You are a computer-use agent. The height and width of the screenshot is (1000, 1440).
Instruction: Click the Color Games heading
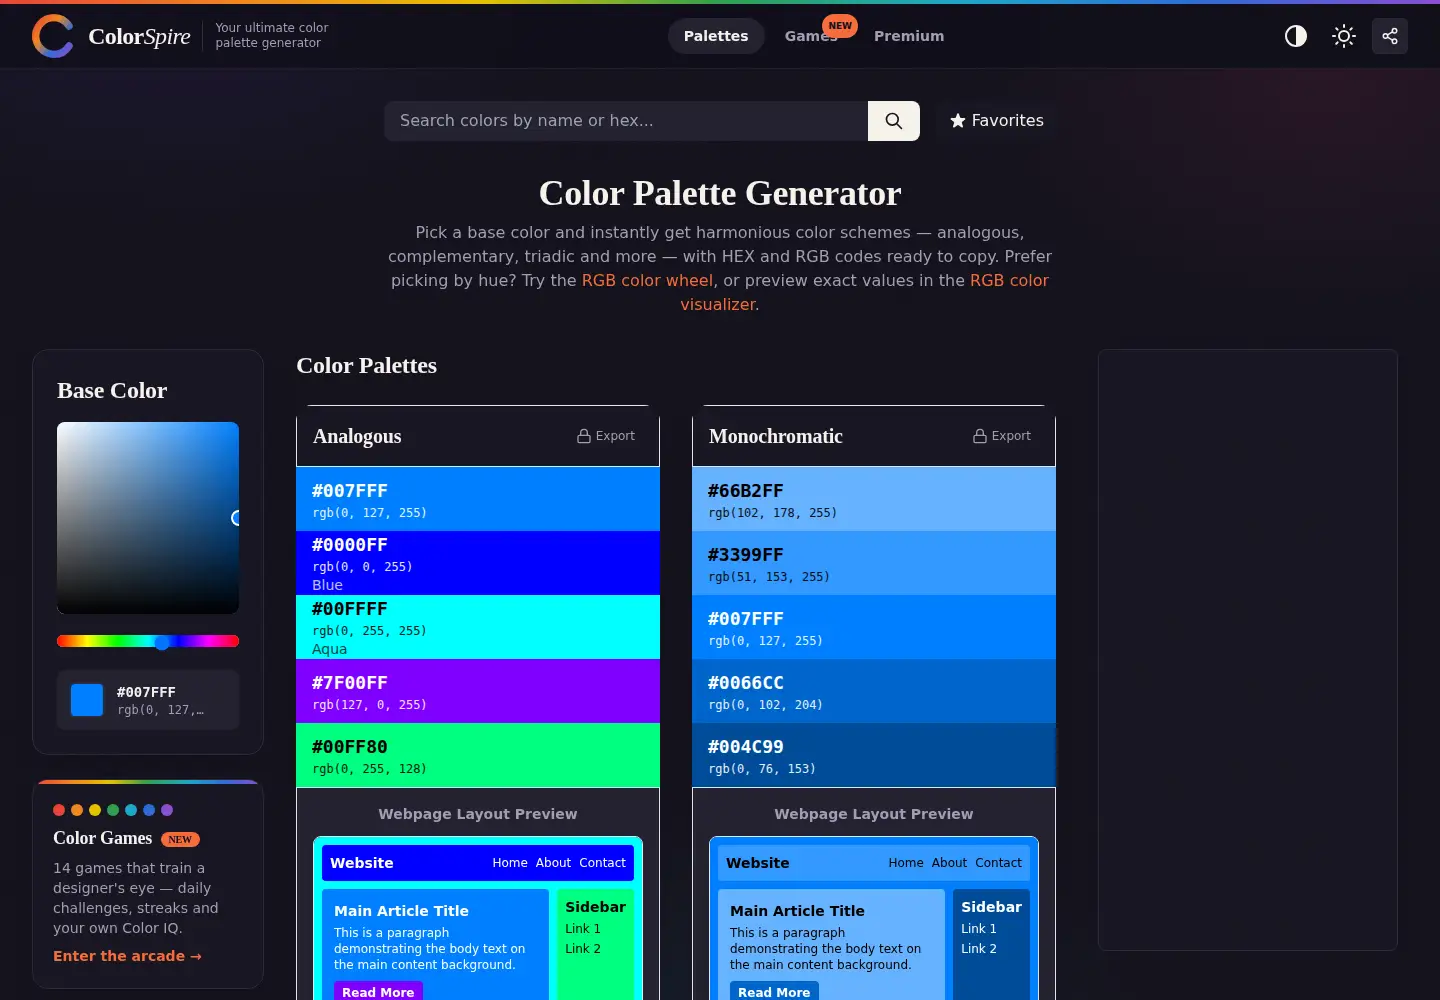pos(103,838)
